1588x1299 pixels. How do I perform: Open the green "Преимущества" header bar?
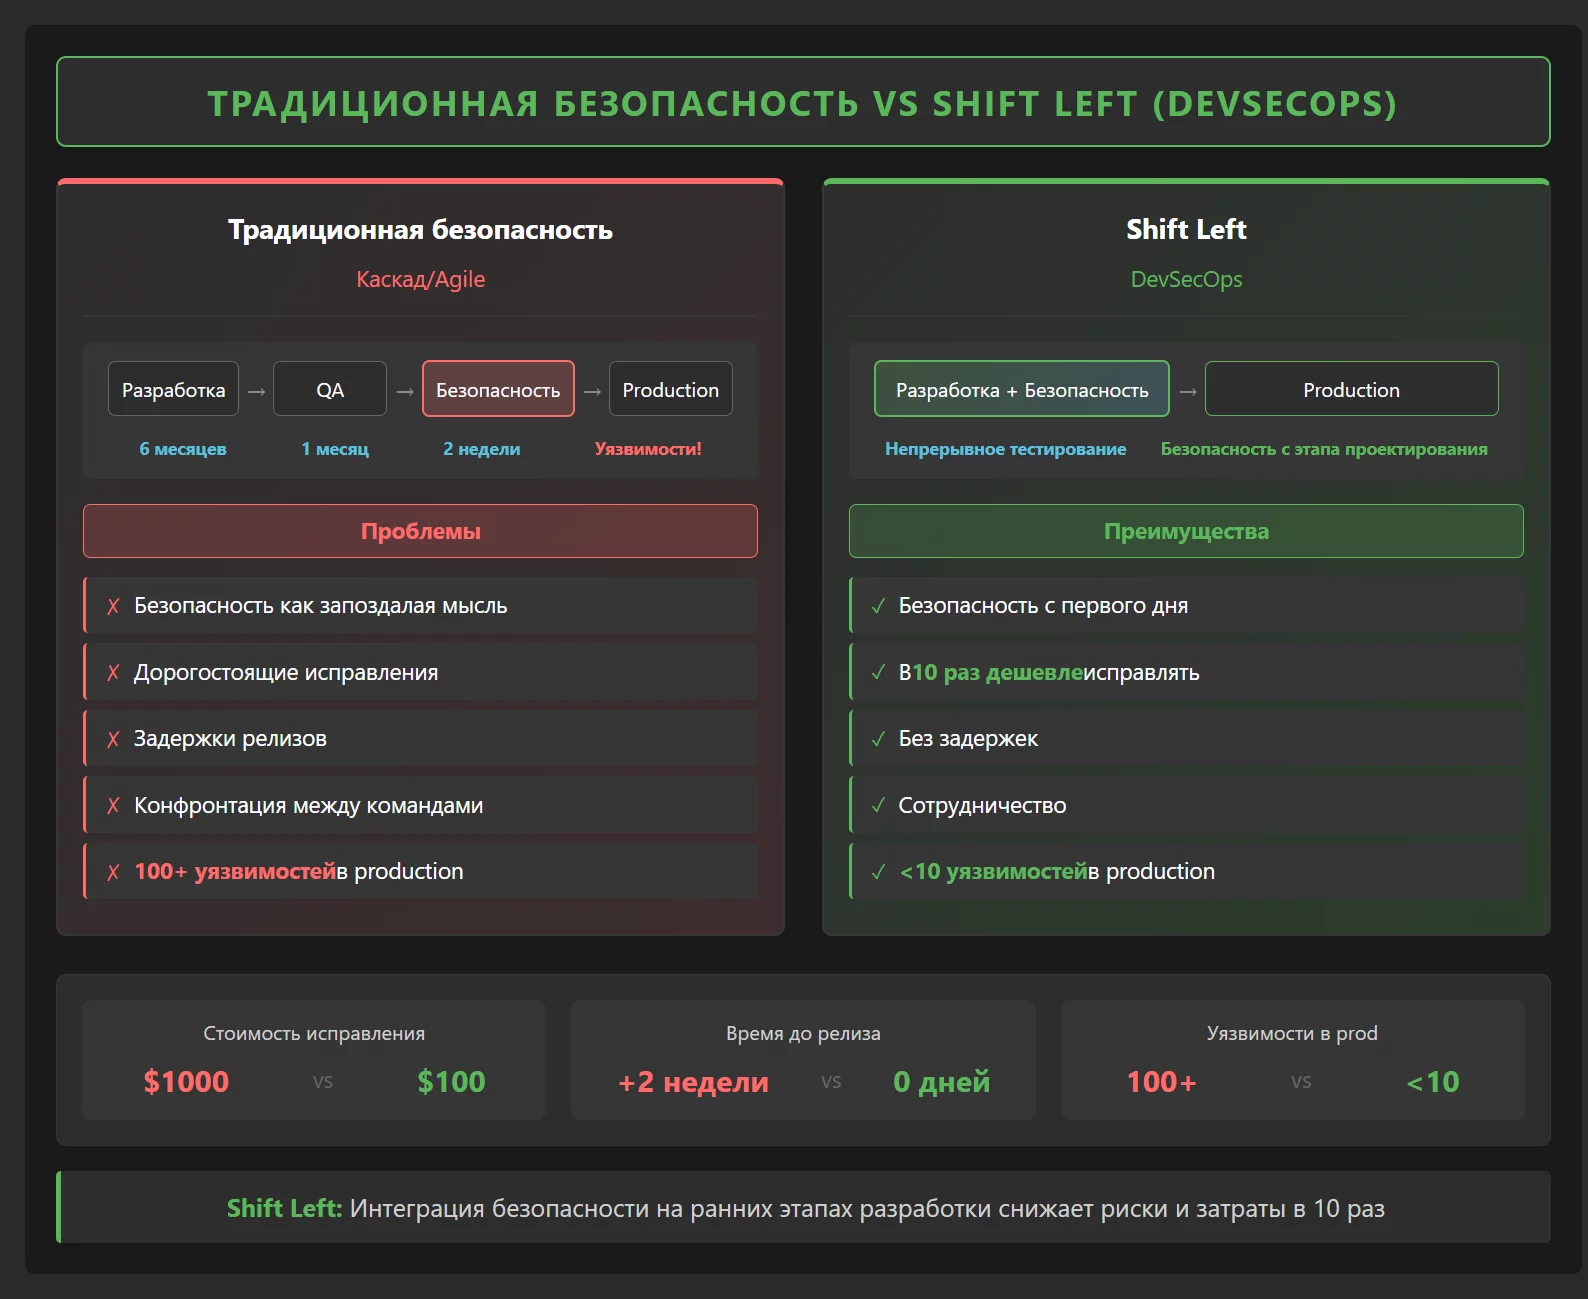point(1186,531)
